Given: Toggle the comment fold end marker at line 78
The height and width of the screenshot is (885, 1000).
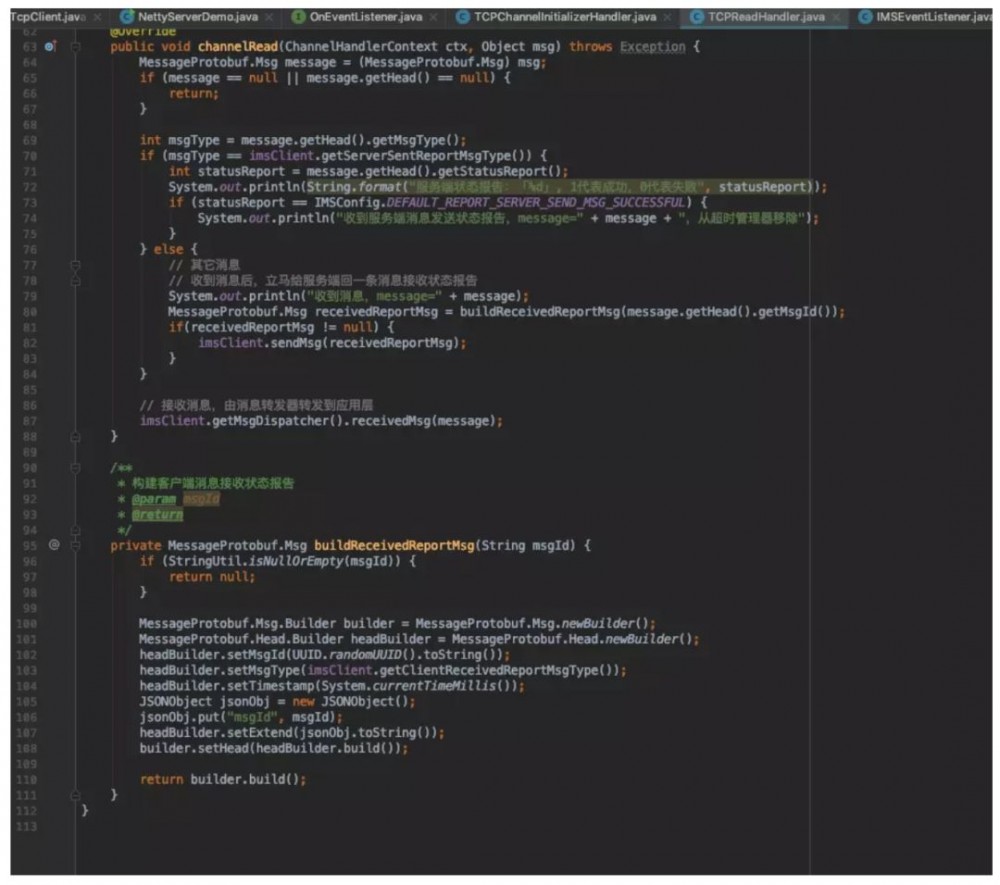Looking at the screenshot, I should point(75,281).
